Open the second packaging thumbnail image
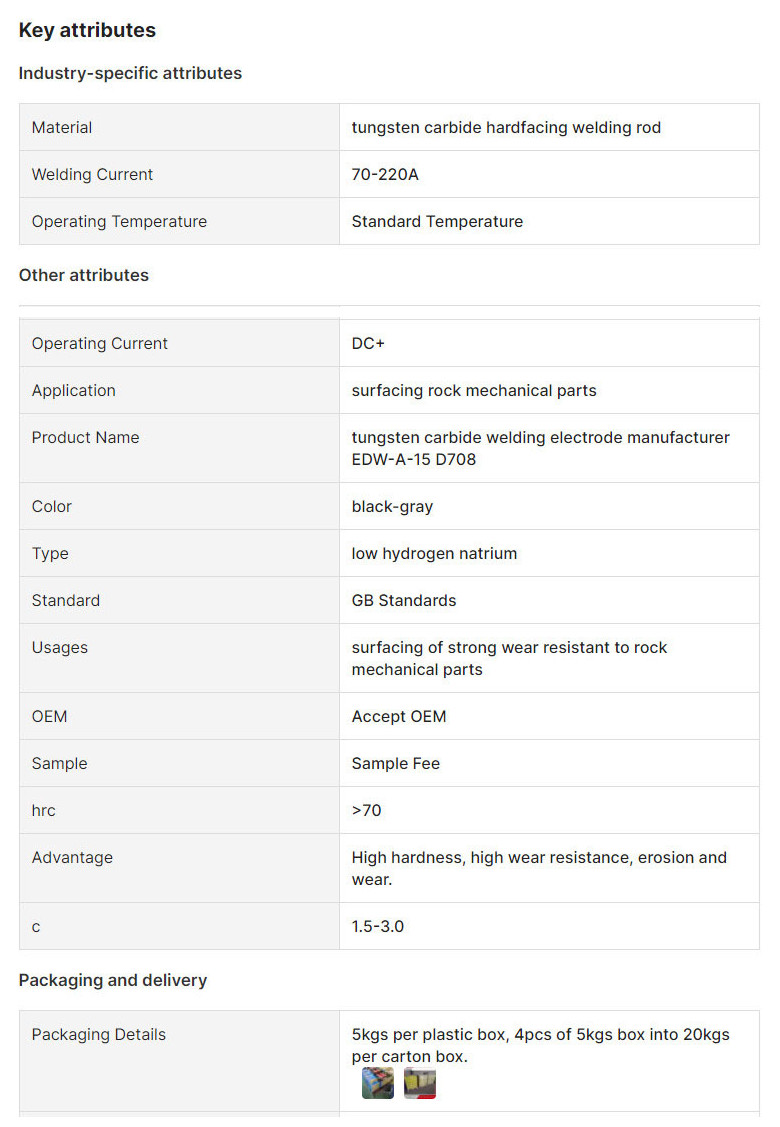 coord(420,1083)
